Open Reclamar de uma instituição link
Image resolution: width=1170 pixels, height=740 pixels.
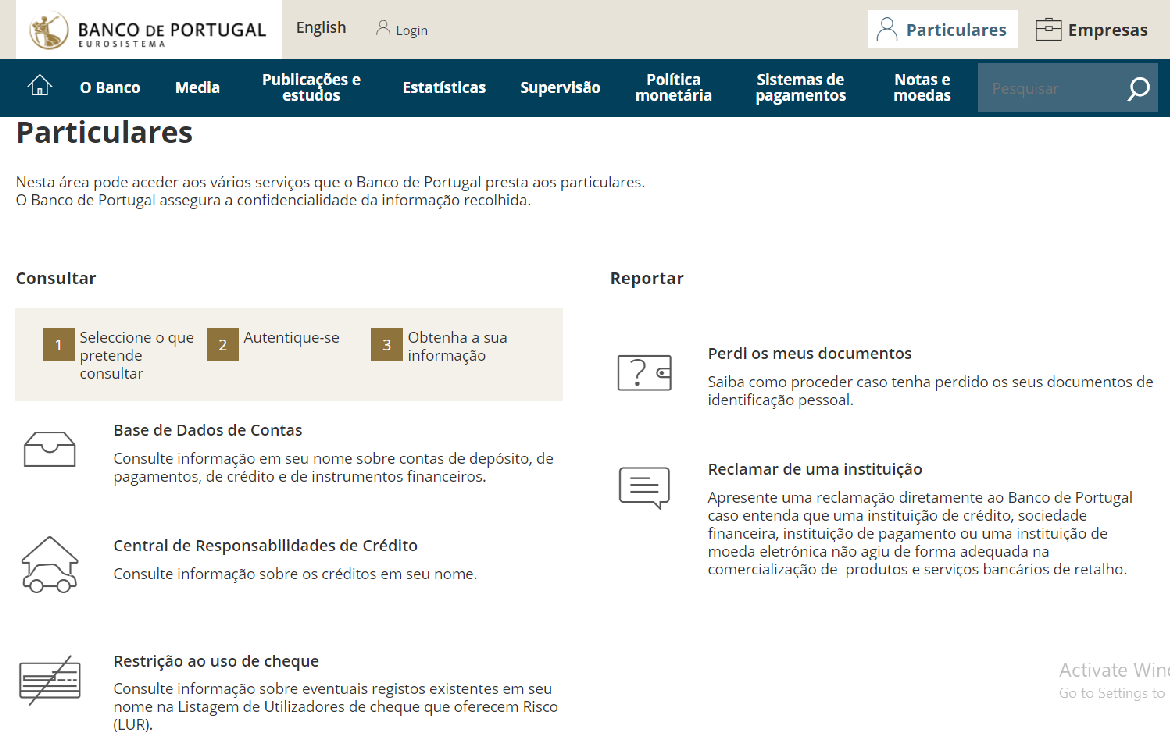[814, 470]
